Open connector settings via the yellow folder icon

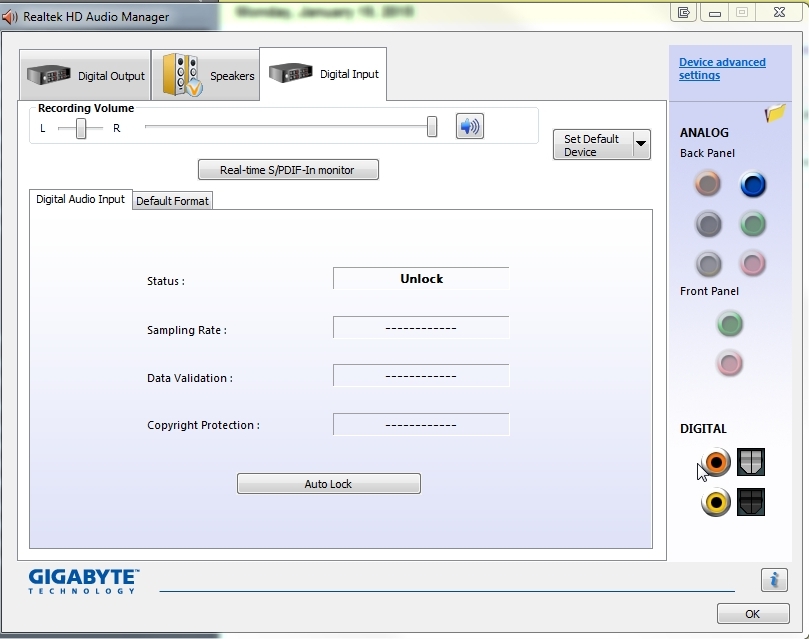tap(775, 113)
